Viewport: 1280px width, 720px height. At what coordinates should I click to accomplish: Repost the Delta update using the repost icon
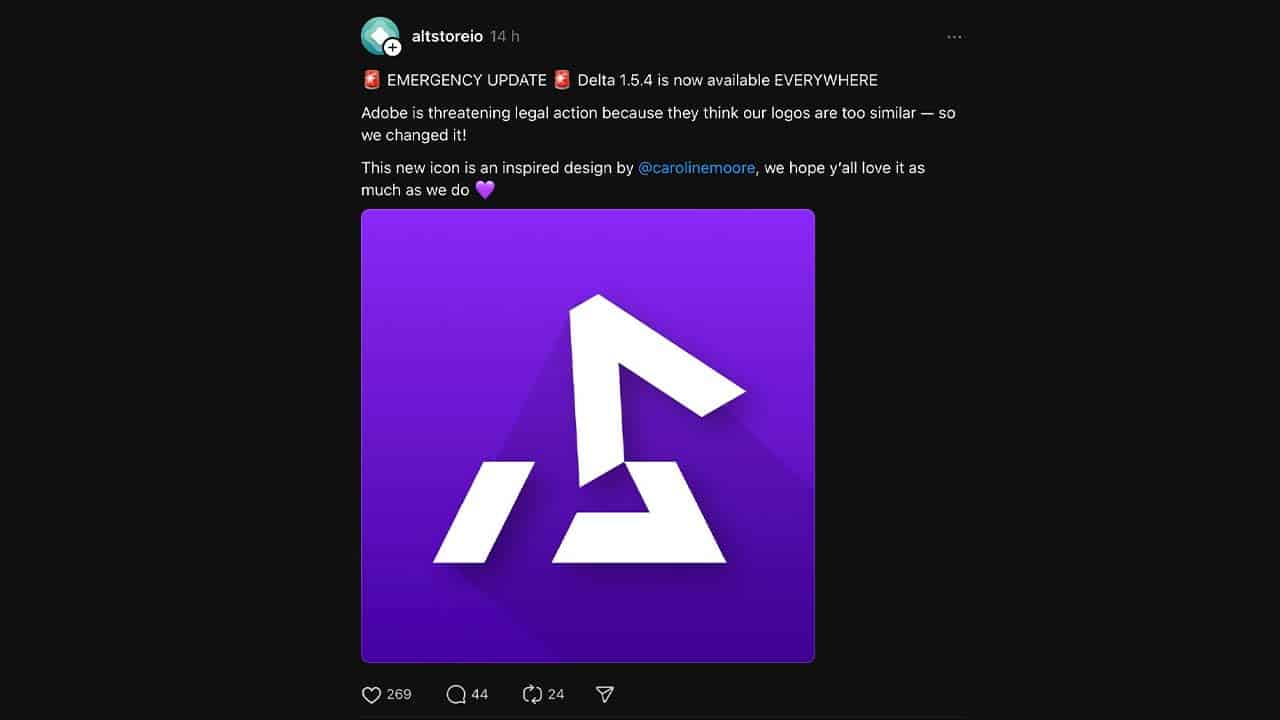point(531,693)
